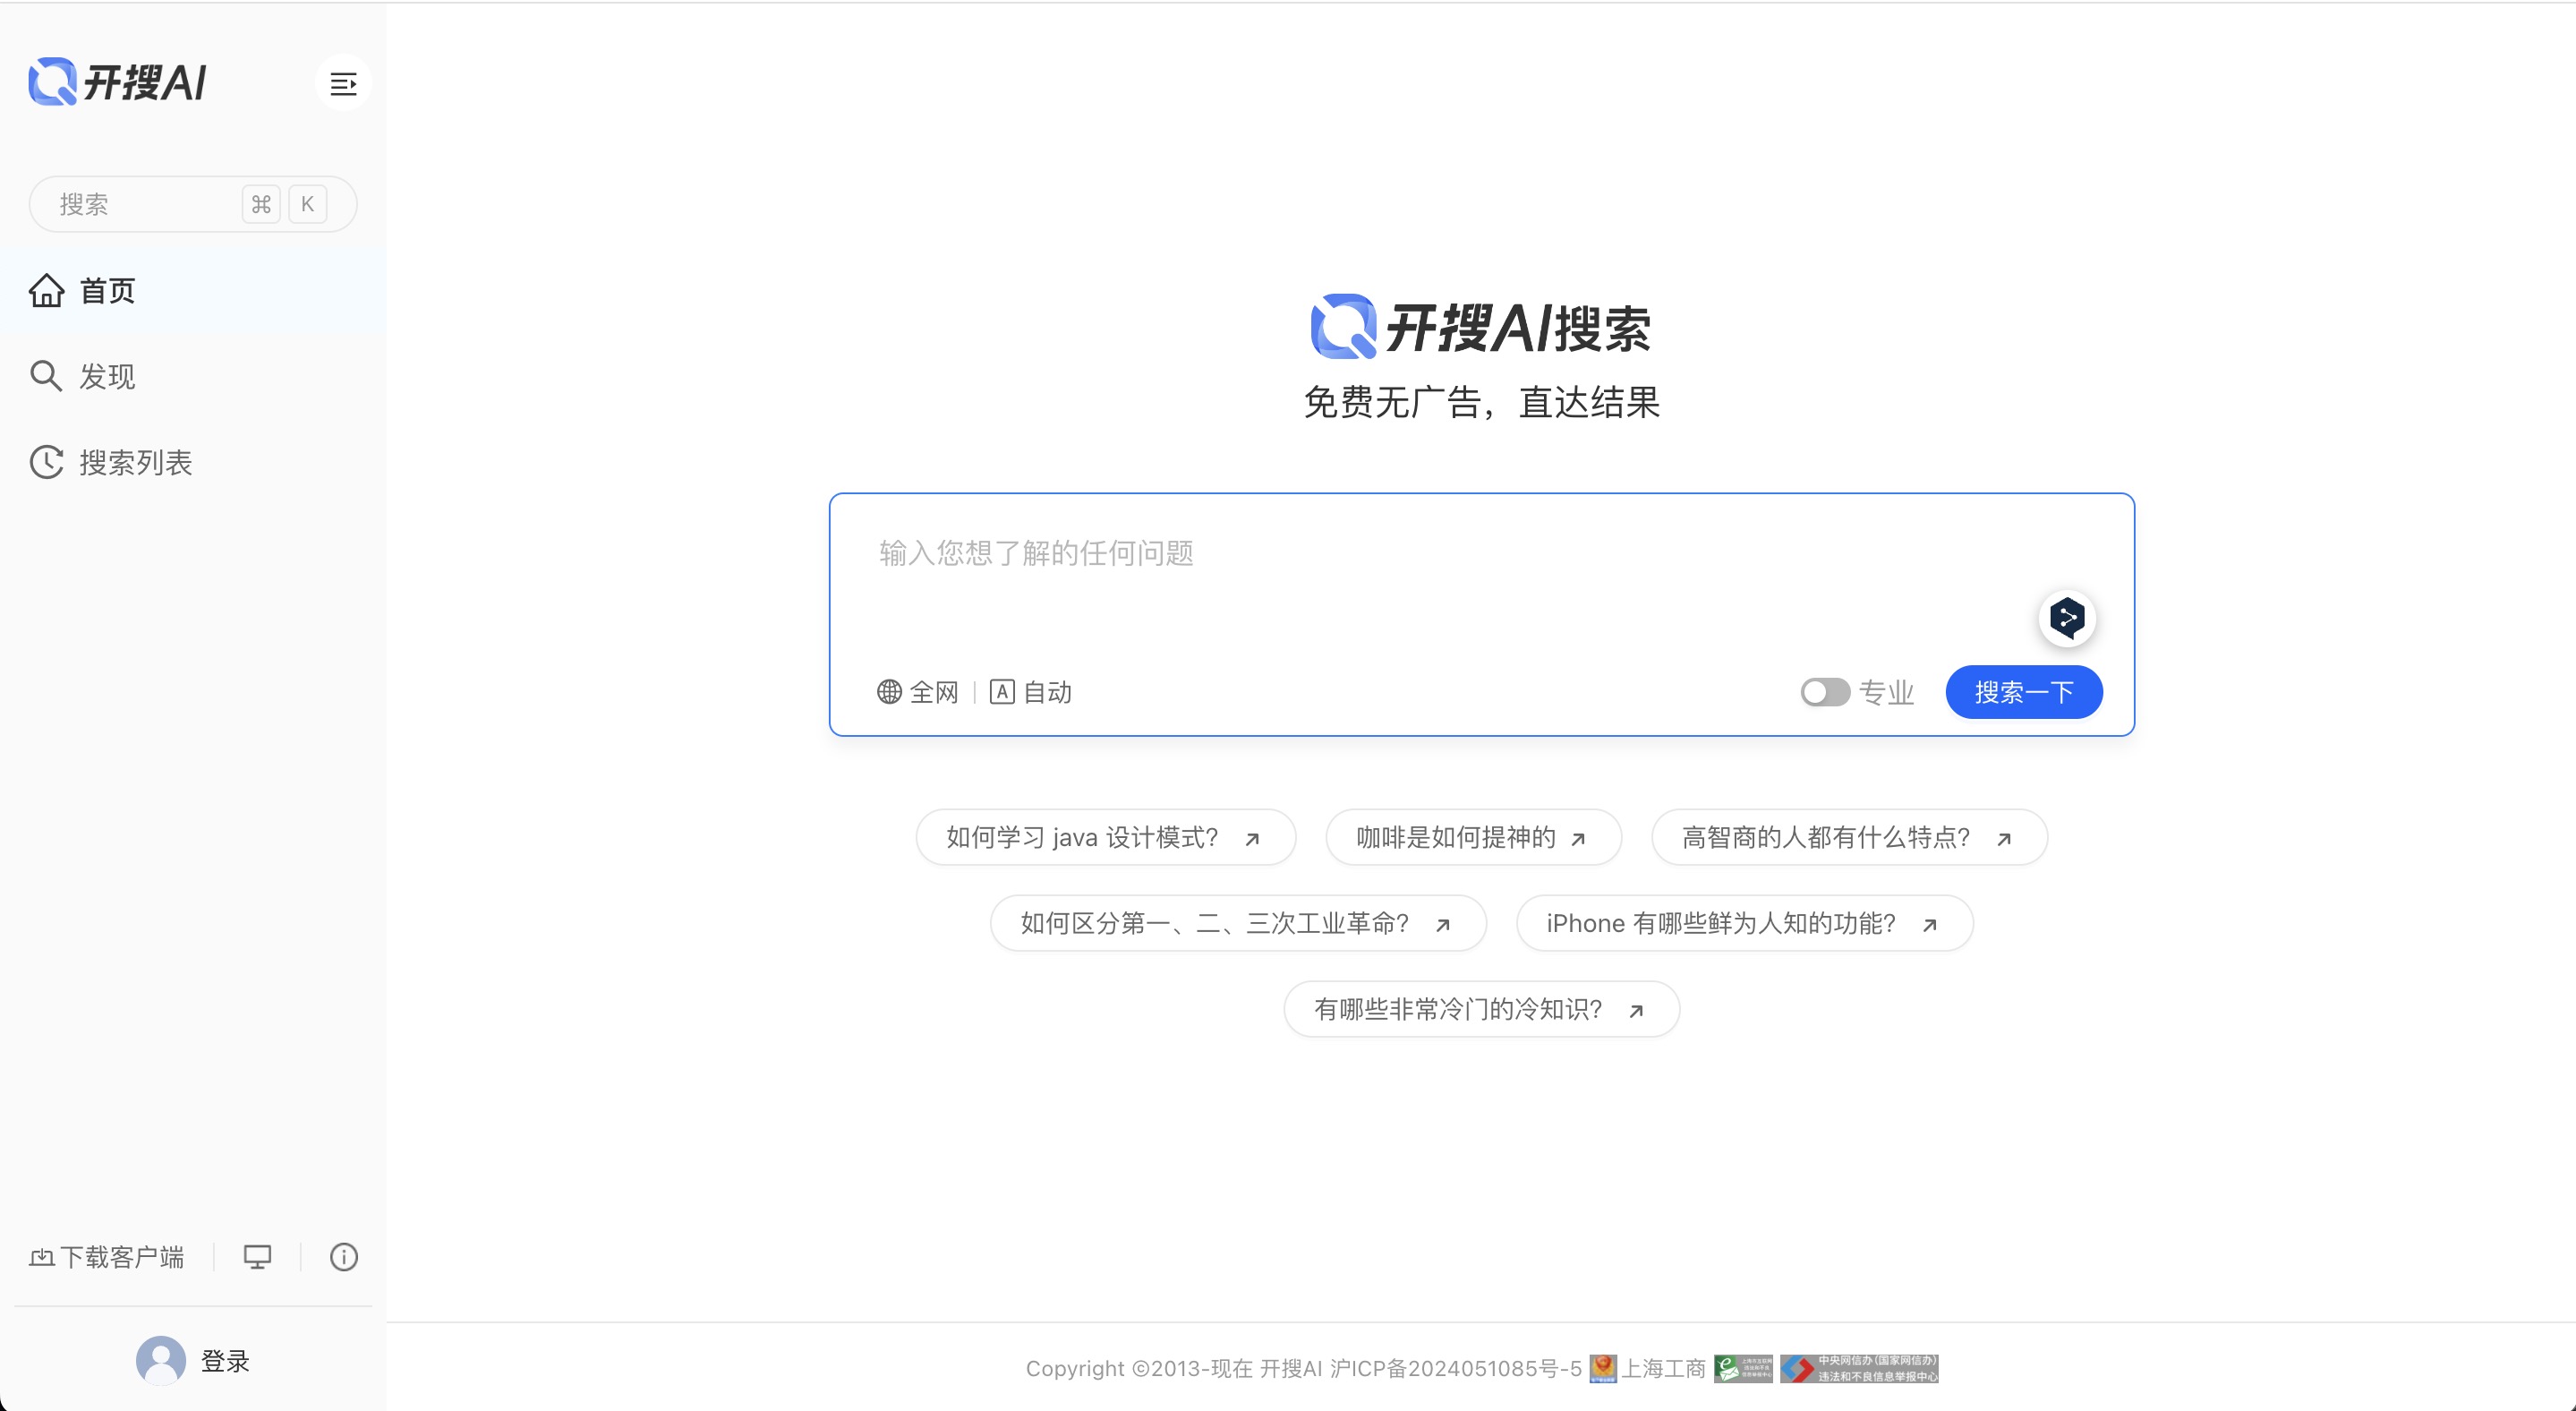
Task: Select suggestion 如何学习 java 设计模式?
Action: click(x=1106, y=837)
